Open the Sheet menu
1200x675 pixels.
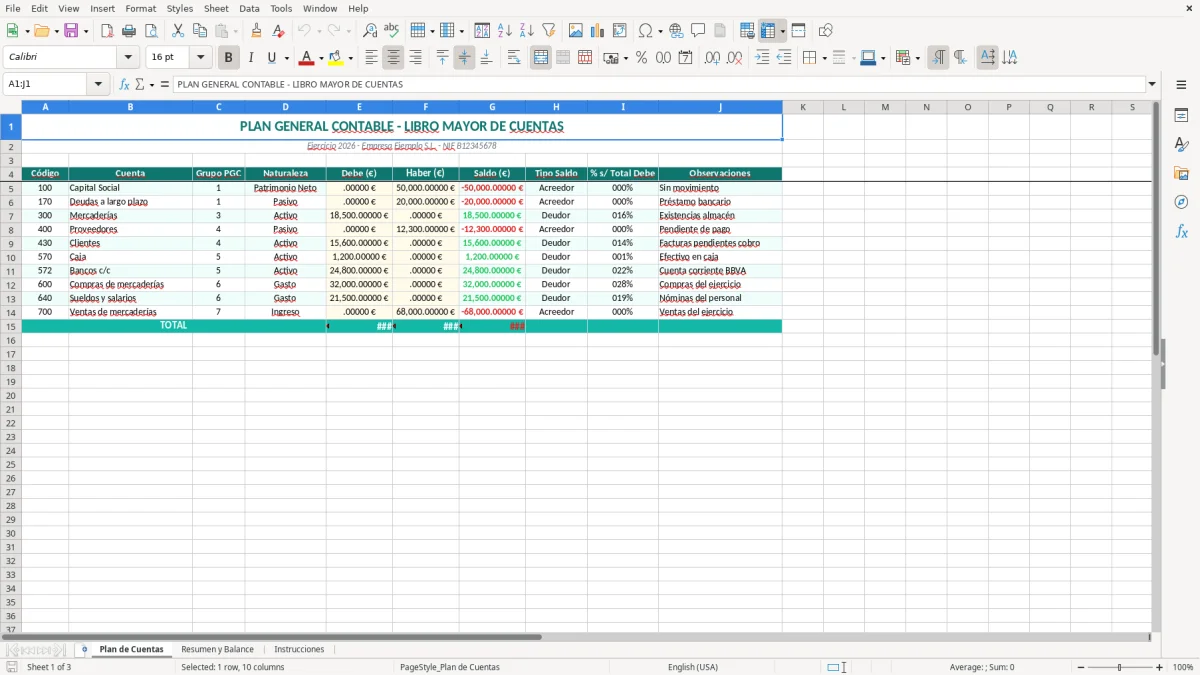point(216,8)
